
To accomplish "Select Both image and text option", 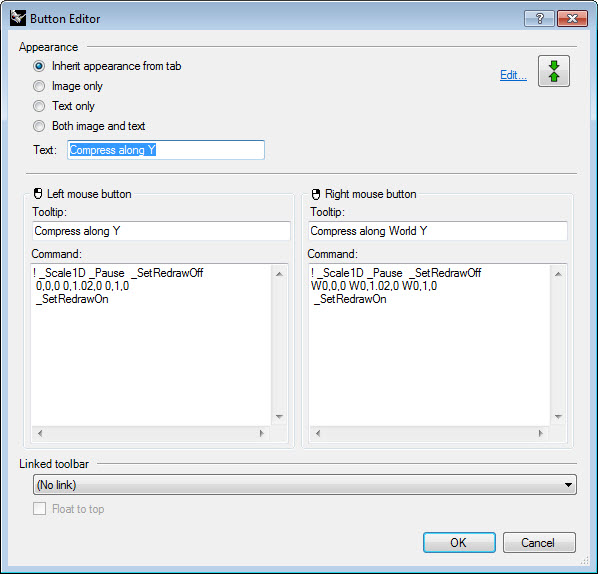I will point(39,126).
